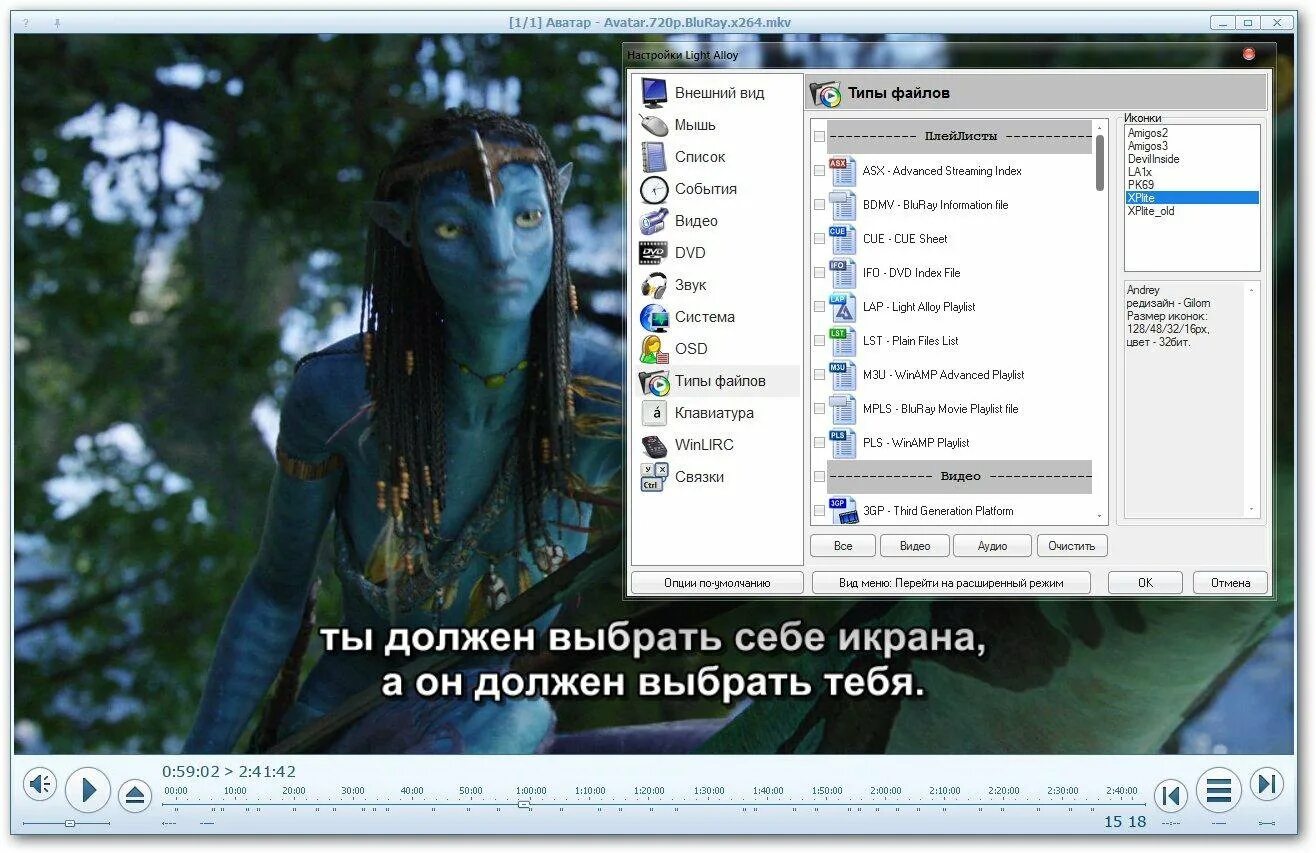This screenshot has width=1316, height=853.
Task: Select Amigos2 icon set
Action: [x=1192, y=133]
